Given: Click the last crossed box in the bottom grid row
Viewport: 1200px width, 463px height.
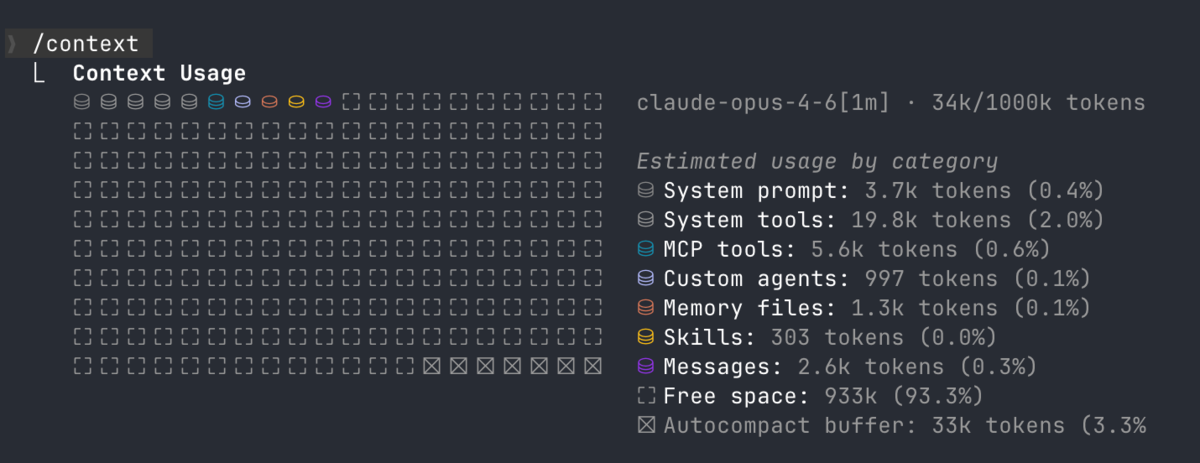Looking at the screenshot, I should point(593,367).
